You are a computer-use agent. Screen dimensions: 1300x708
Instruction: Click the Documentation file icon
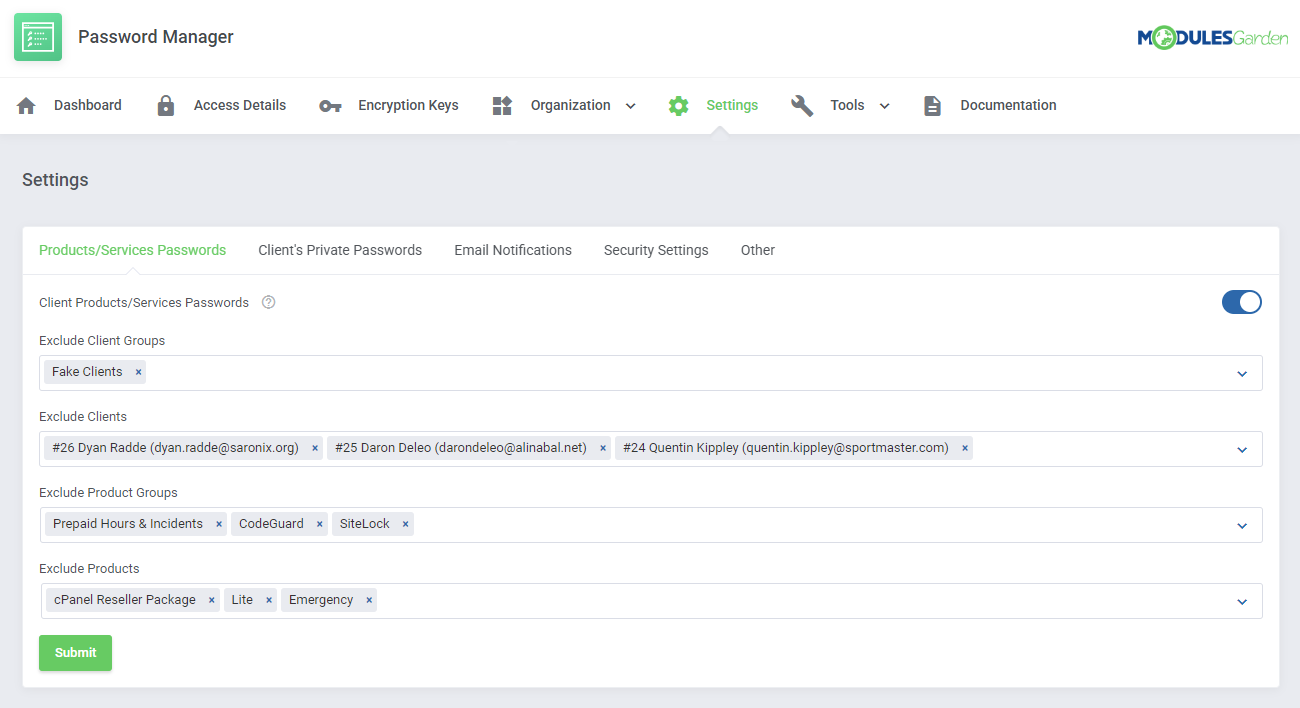pos(932,106)
